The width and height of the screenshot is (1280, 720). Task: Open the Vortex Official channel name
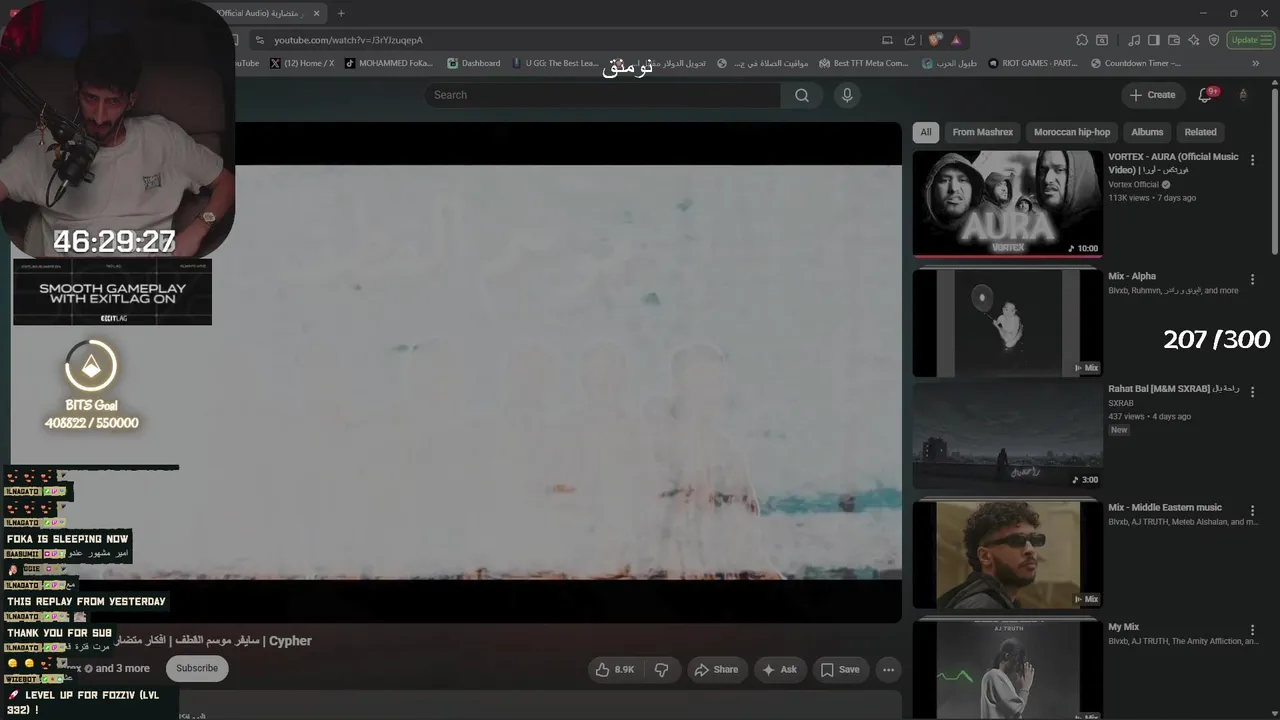(x=1133, y=185)
